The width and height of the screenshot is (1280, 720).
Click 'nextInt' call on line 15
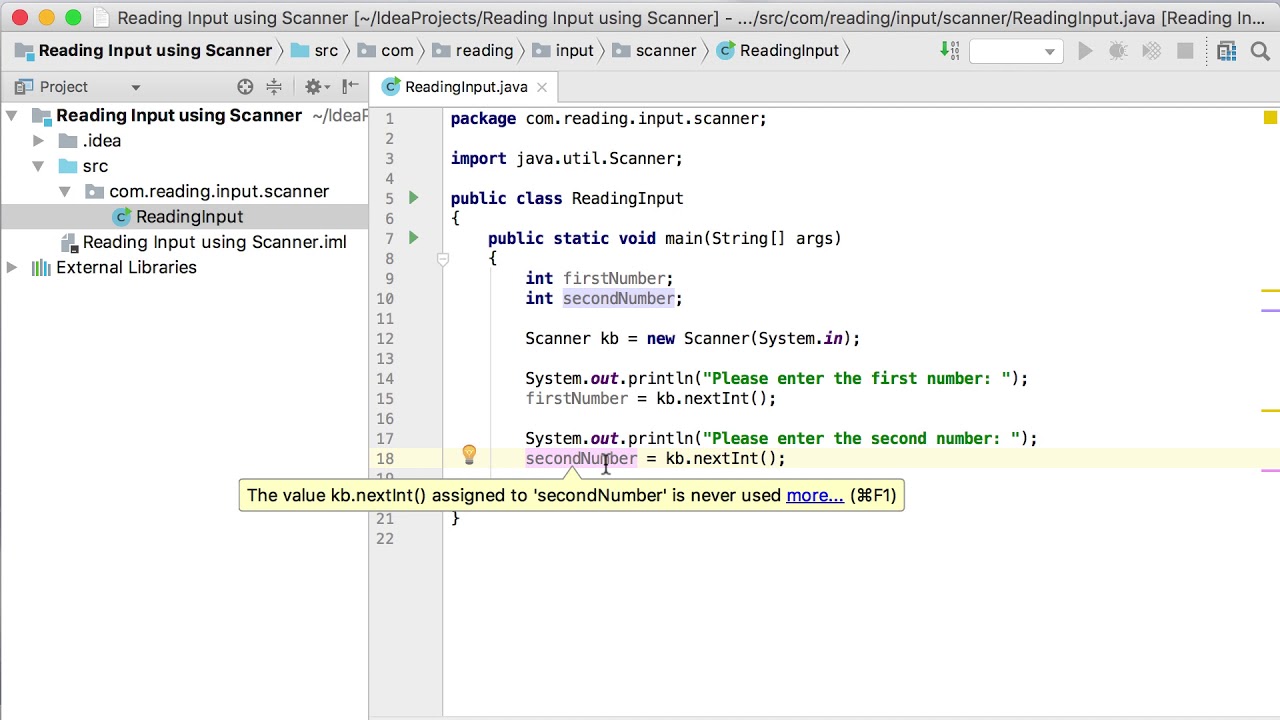coord(716,398)
